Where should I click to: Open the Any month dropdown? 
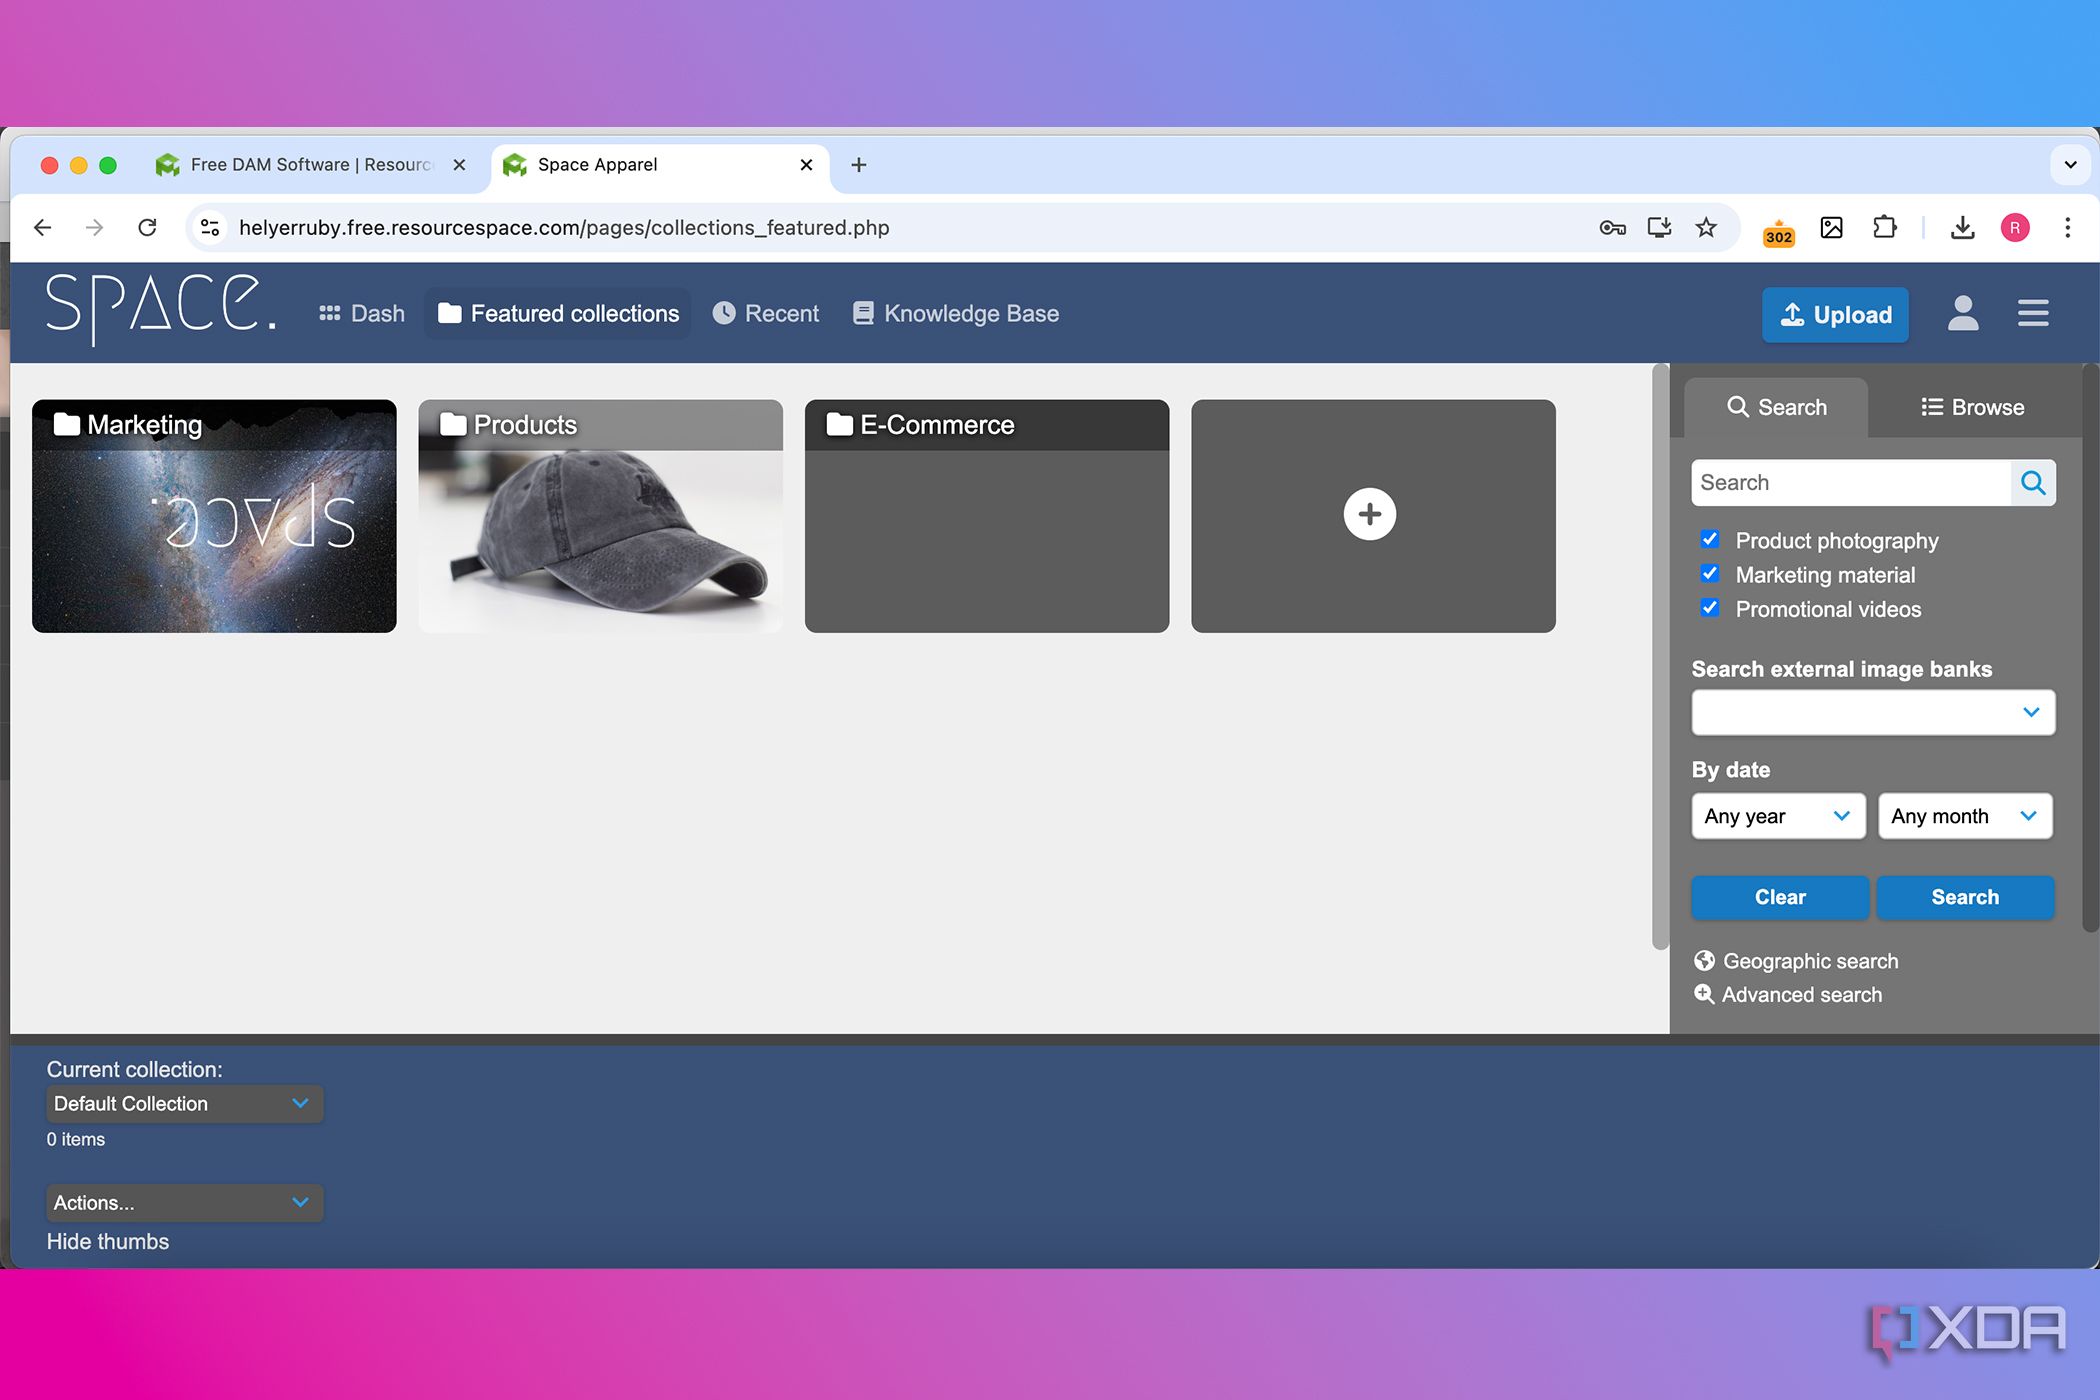pyautogui.click(x=1965, y=816)
